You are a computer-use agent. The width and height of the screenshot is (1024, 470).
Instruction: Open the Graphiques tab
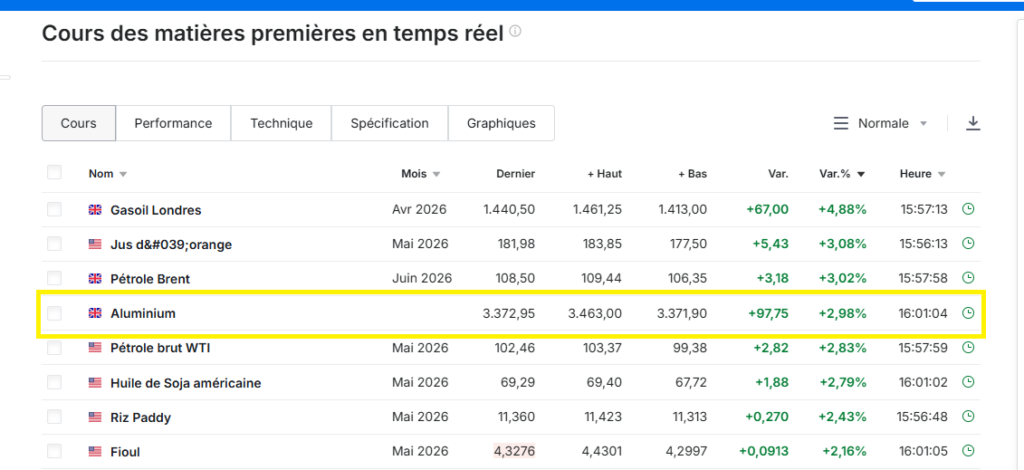(x=501, y=123)
